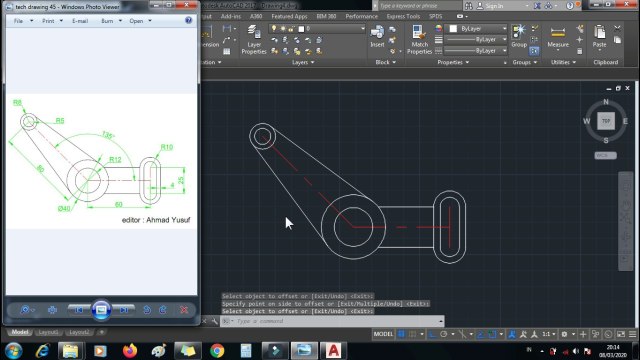This screenshot has width=640, height=360.
Task: Toggle object snap tracking in status bar
Action: (480, 334)
